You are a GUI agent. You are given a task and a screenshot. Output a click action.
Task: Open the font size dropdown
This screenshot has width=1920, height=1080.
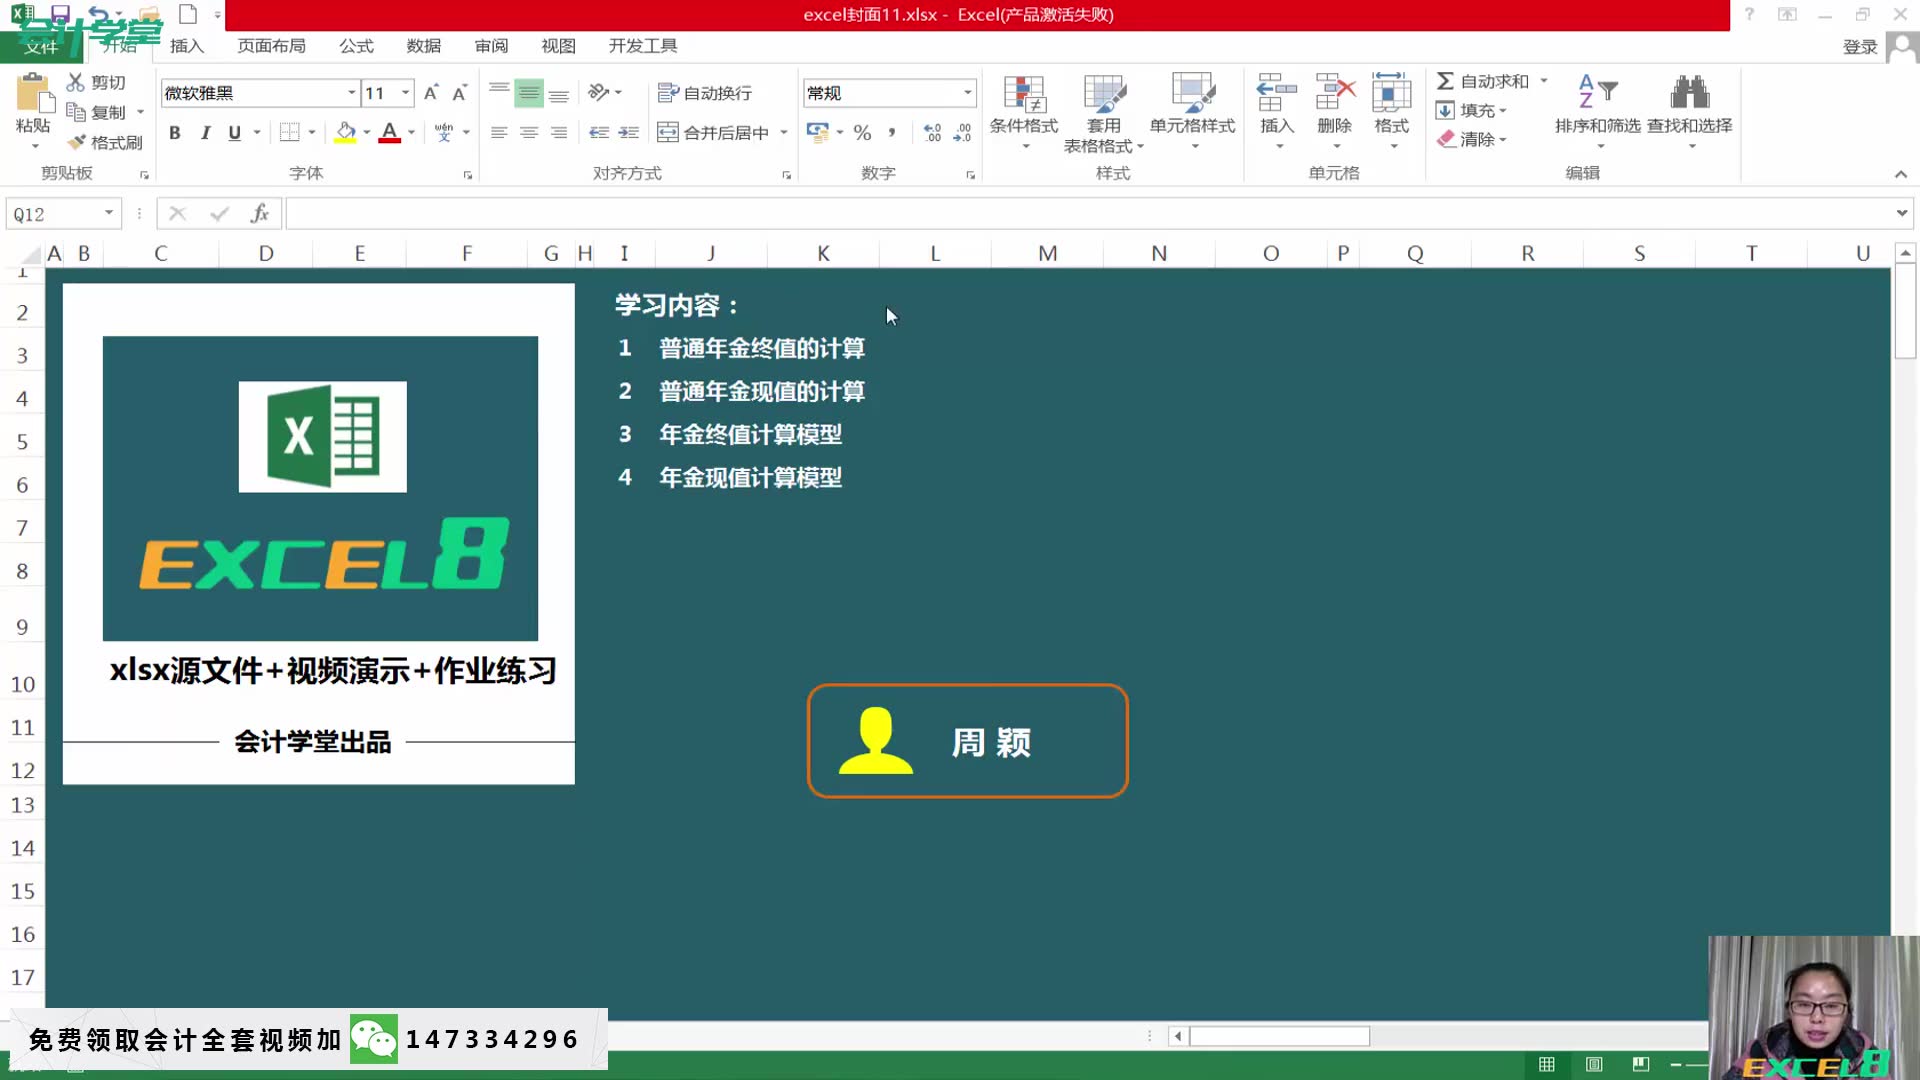coord(403,92)
